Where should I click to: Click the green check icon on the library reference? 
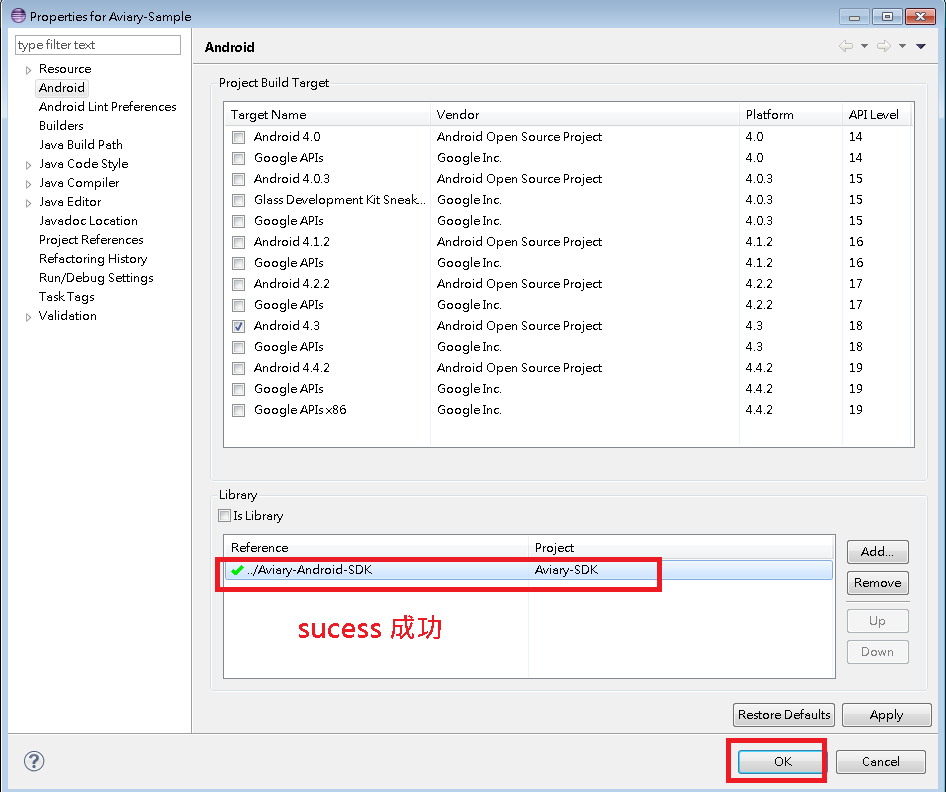(237, 570)
